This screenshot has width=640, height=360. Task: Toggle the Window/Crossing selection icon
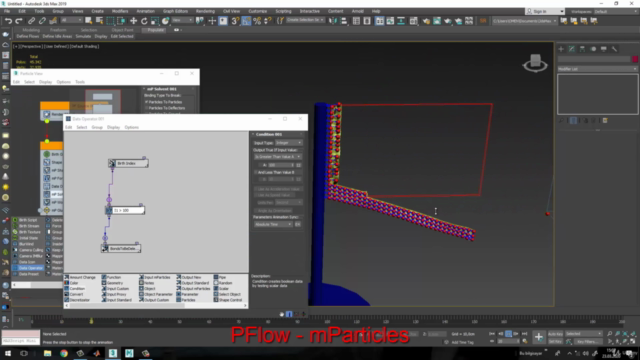coord(121,20)
